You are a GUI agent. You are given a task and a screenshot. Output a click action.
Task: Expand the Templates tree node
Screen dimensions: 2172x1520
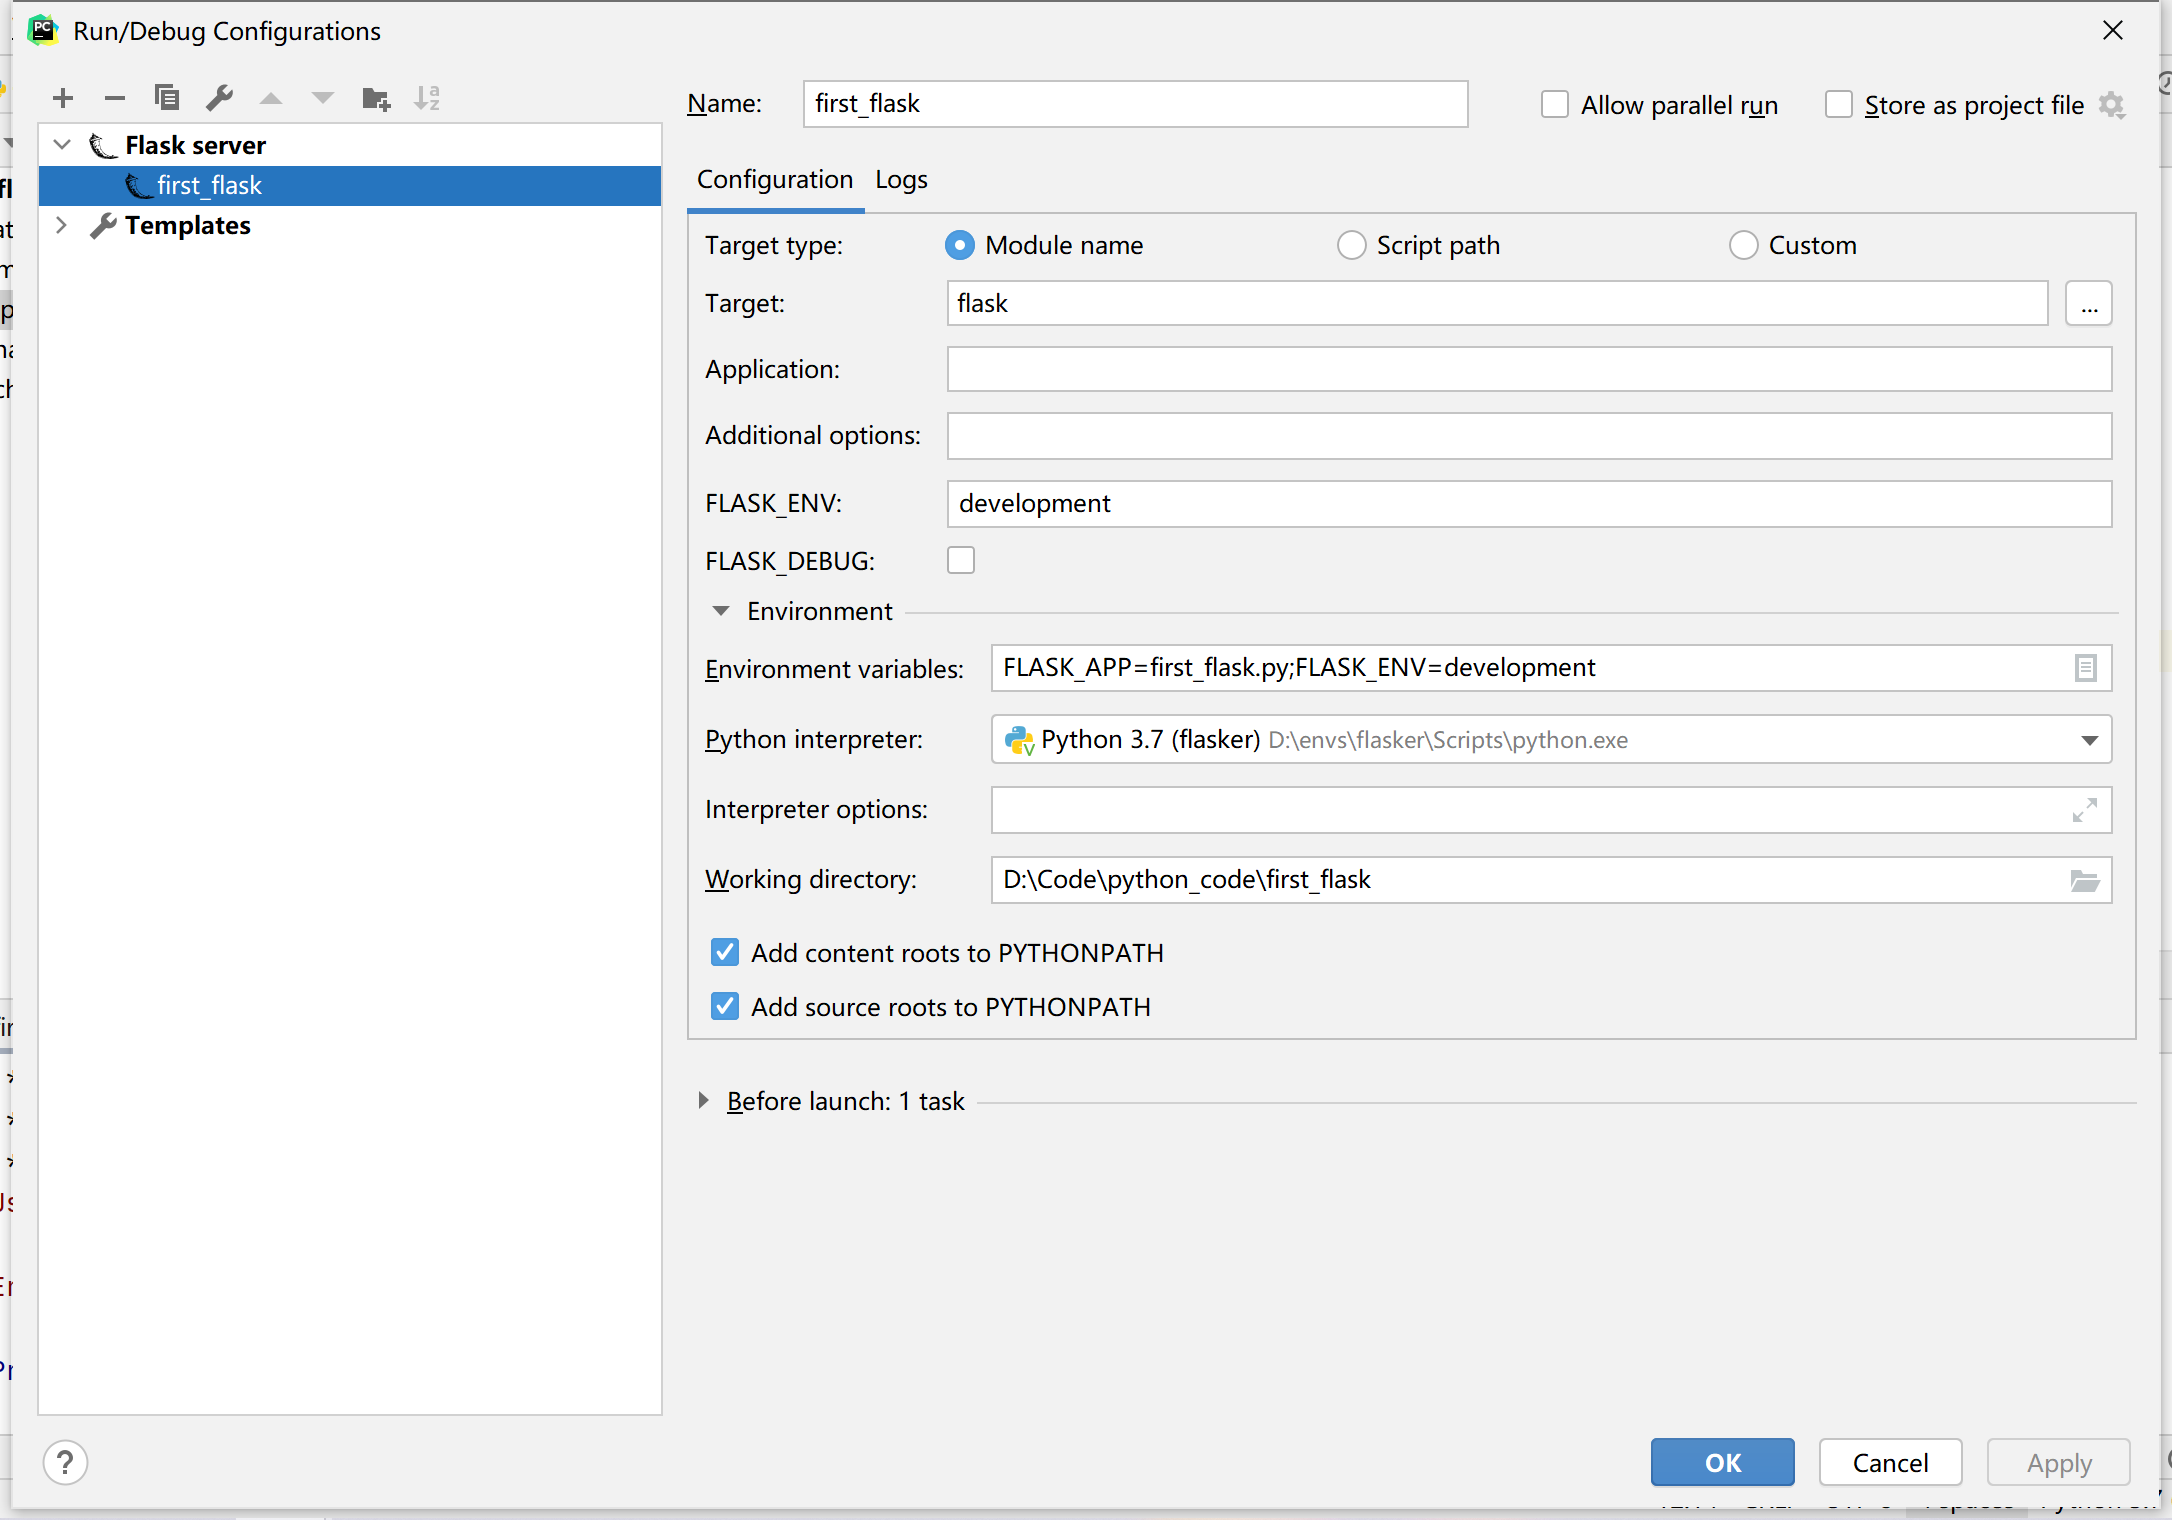[62, 225]
